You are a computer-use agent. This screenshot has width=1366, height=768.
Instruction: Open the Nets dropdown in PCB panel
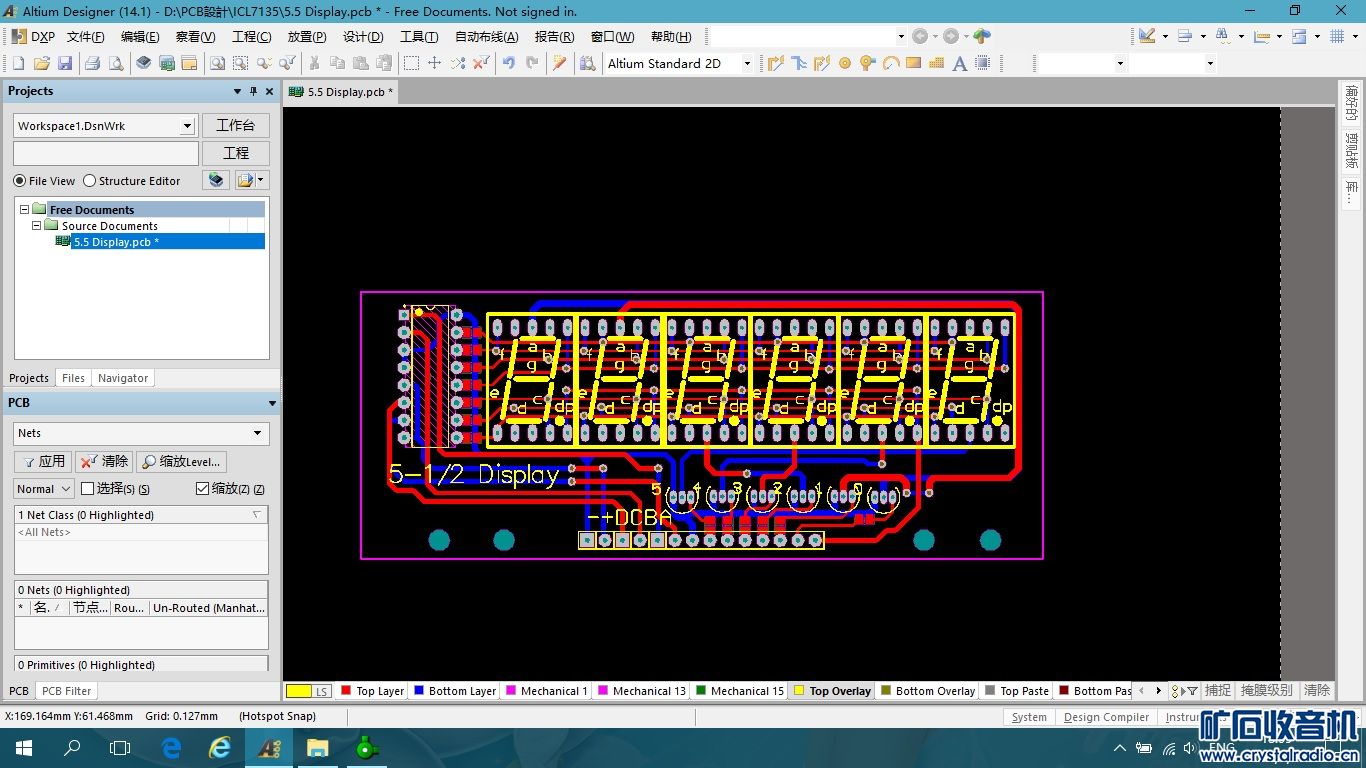click(257, 433)
